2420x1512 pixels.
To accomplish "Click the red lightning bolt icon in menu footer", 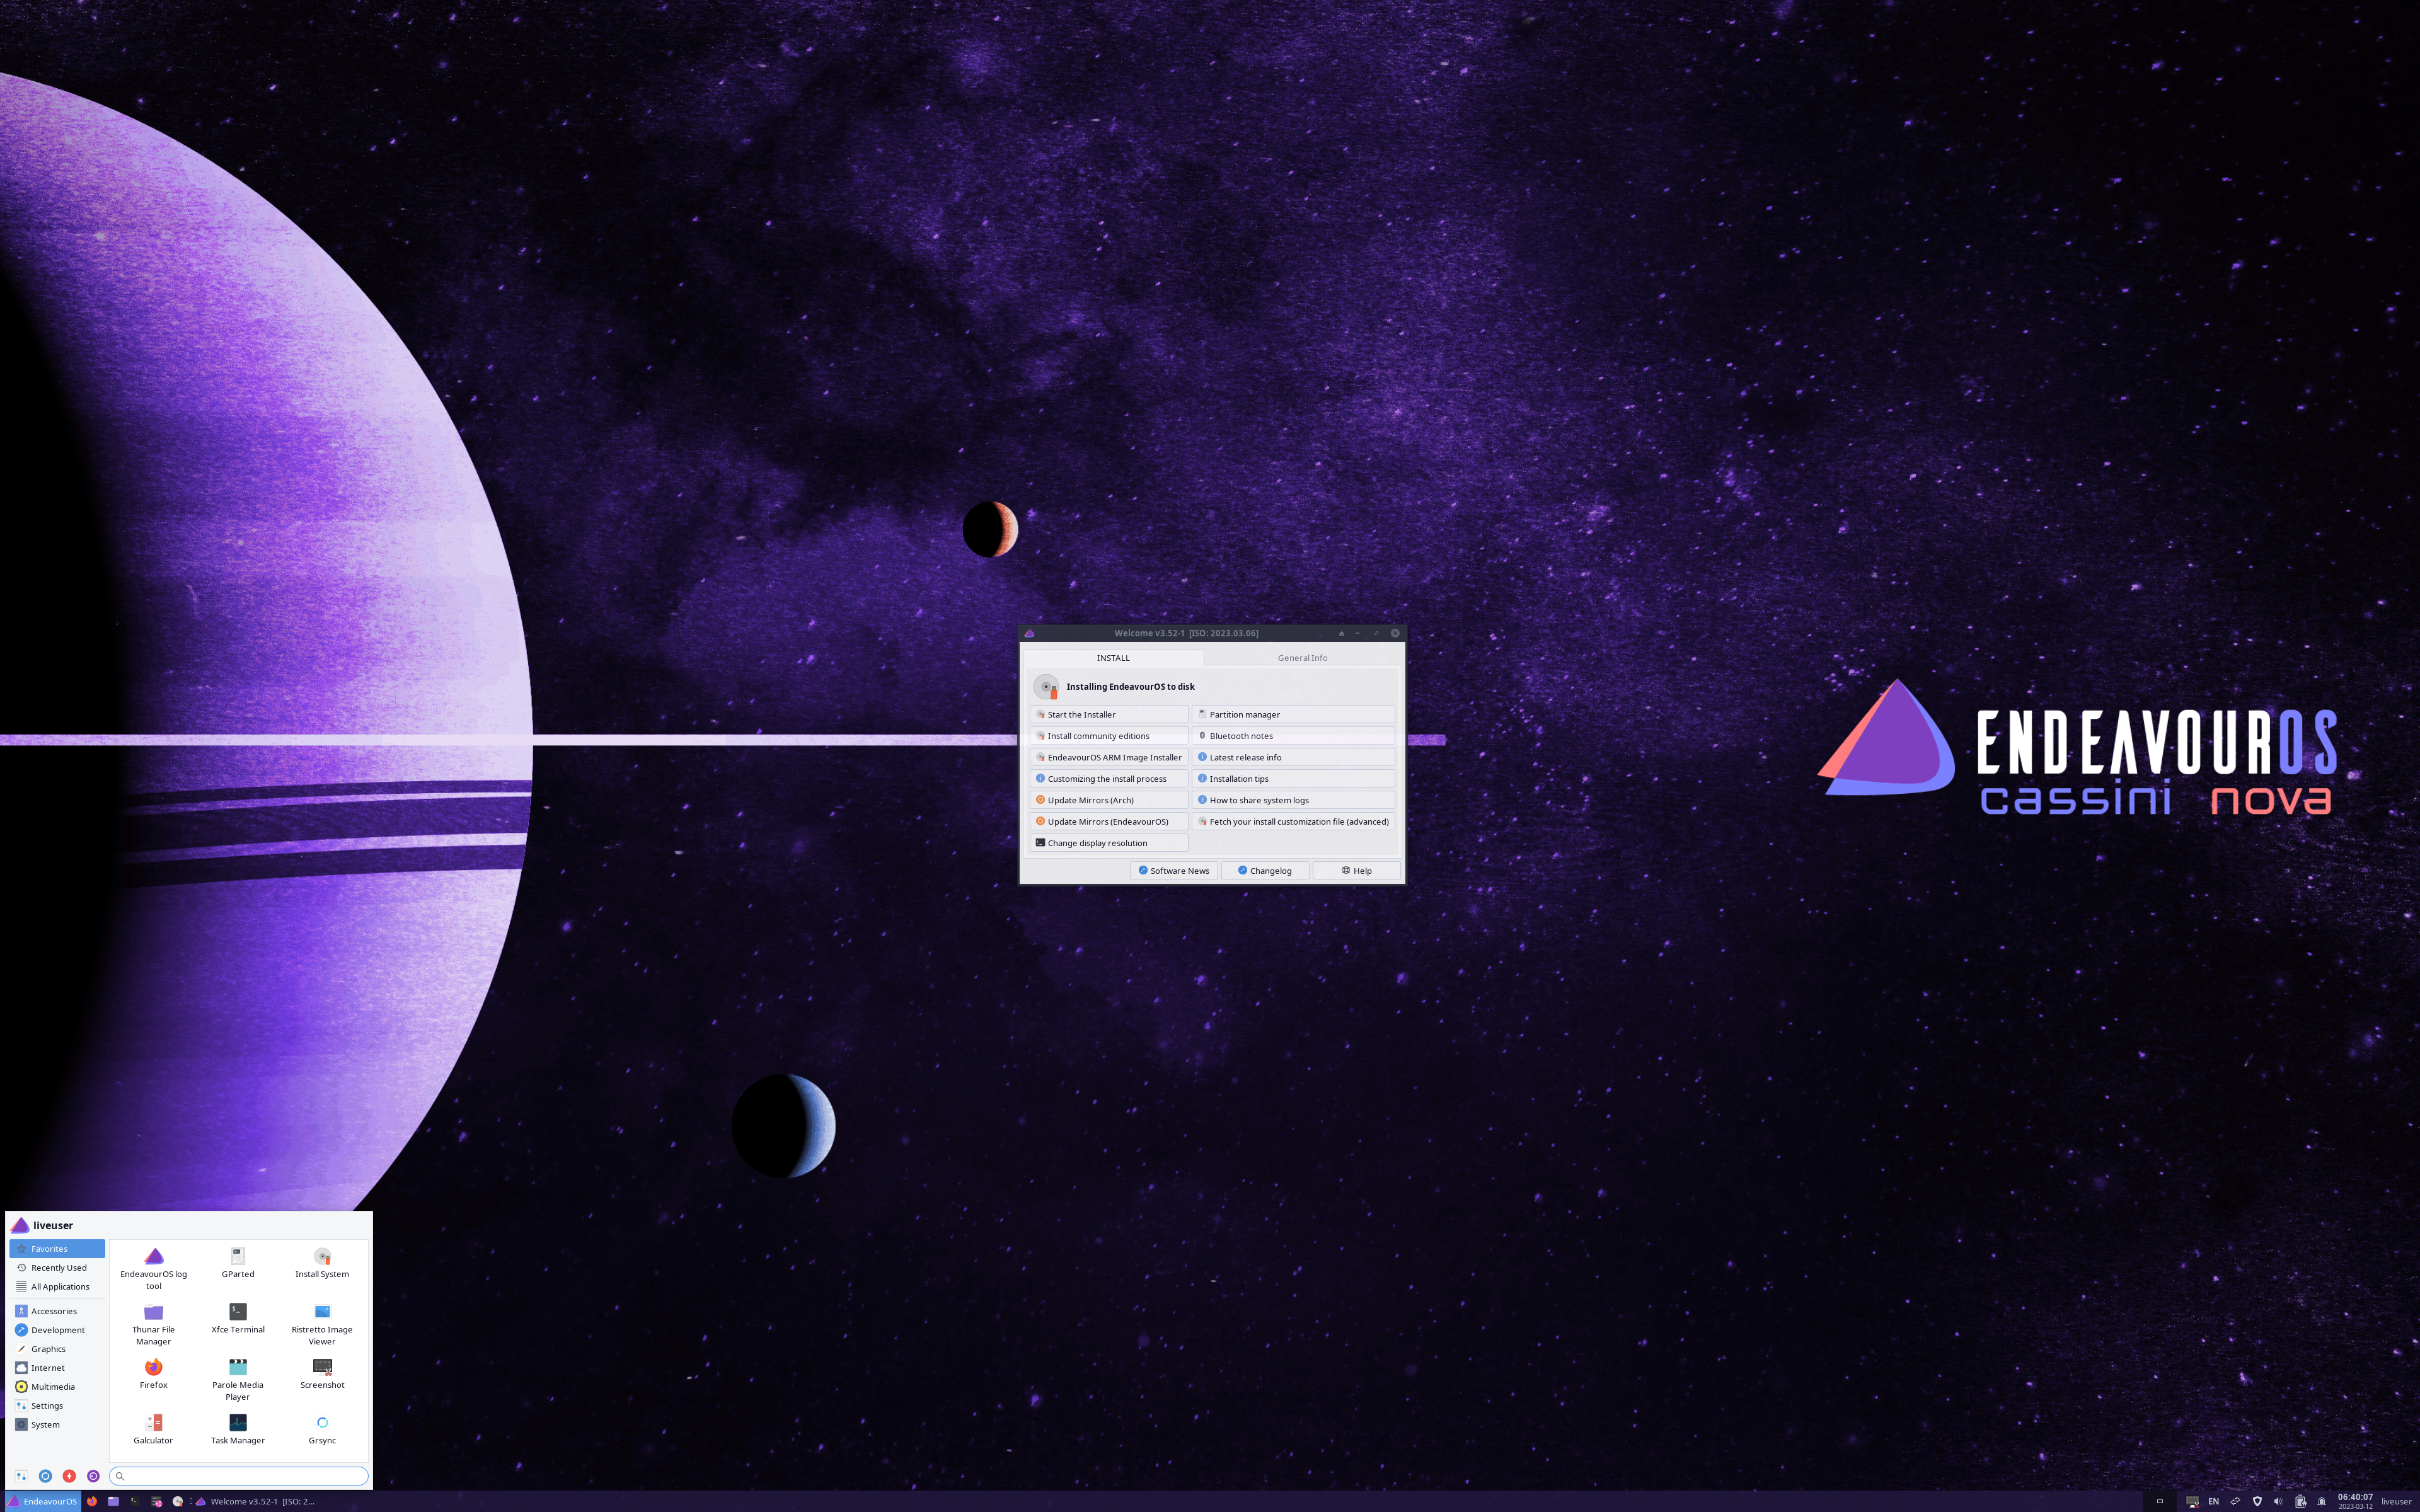I will click(x=69, y=1476).
